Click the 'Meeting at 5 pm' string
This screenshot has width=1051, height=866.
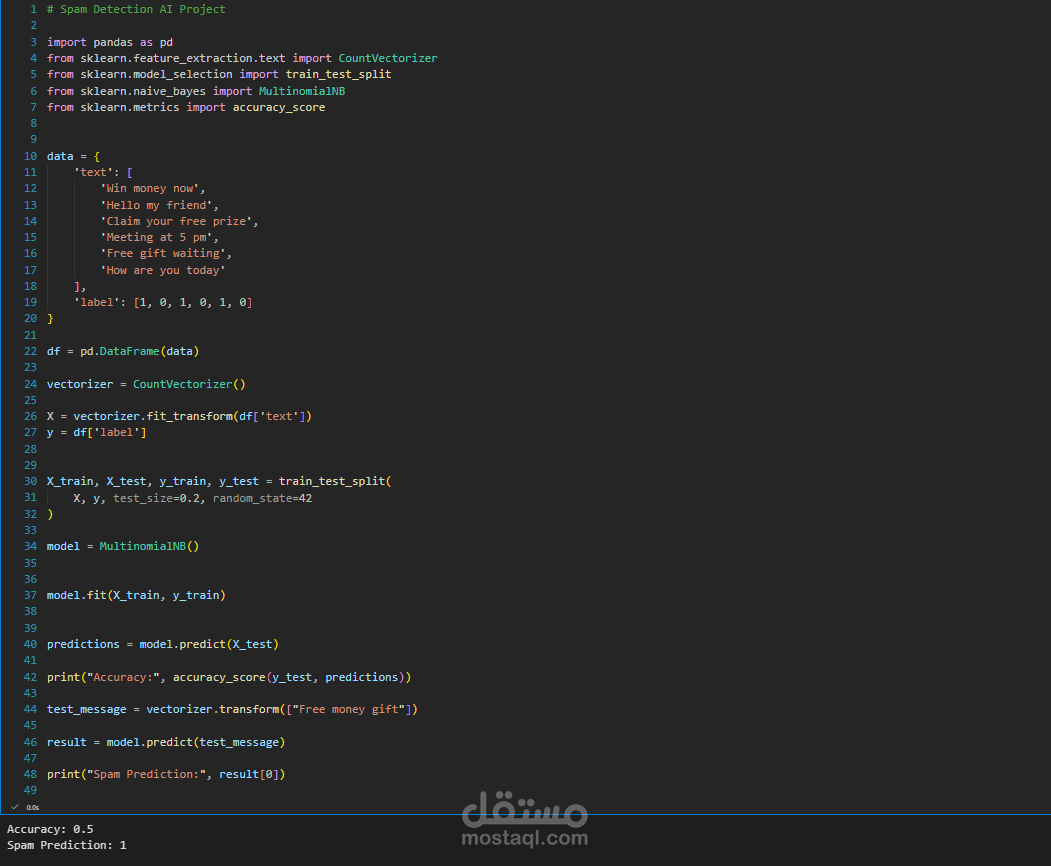156,237
